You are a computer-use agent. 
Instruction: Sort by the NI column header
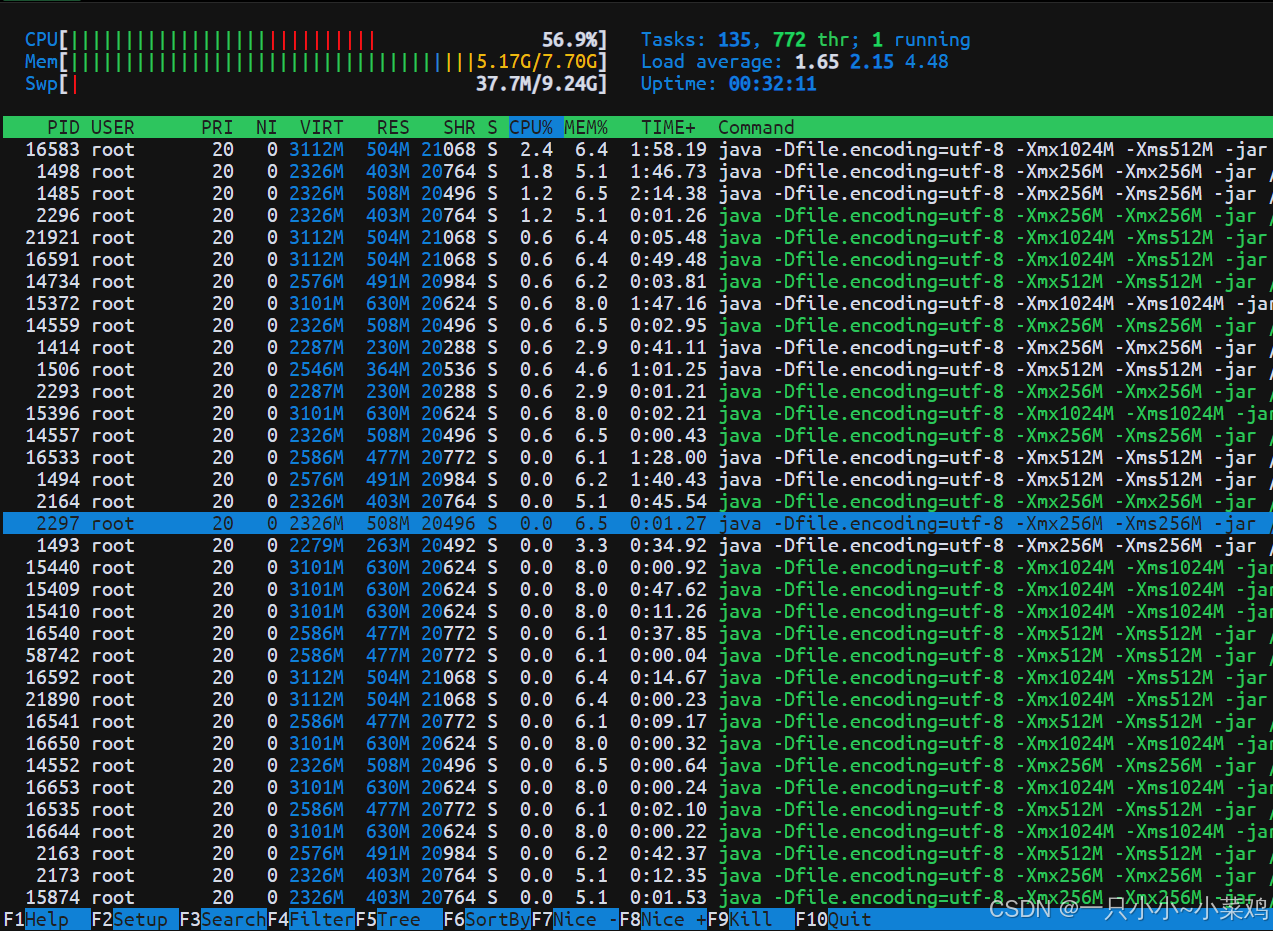pos(266,127)
